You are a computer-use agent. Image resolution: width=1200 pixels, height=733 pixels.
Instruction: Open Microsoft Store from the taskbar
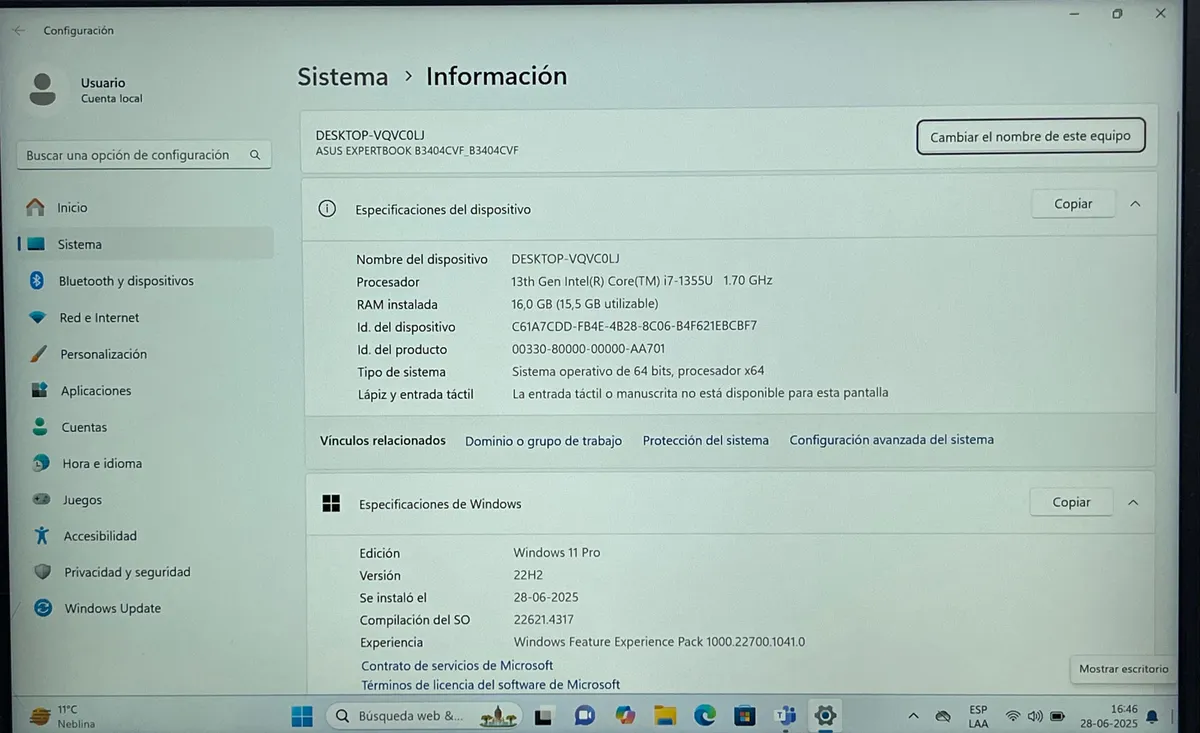[x=745, y=716]
